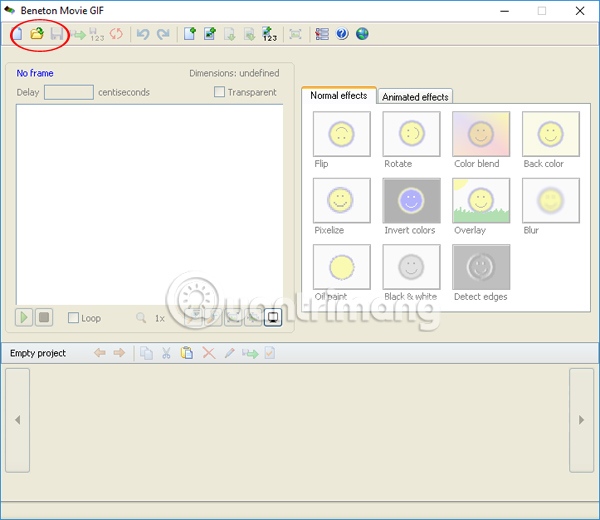The width and height of the screenshot is (600, 520).
Task: Import numbered image sequence icon
Action: click(269, 34)
